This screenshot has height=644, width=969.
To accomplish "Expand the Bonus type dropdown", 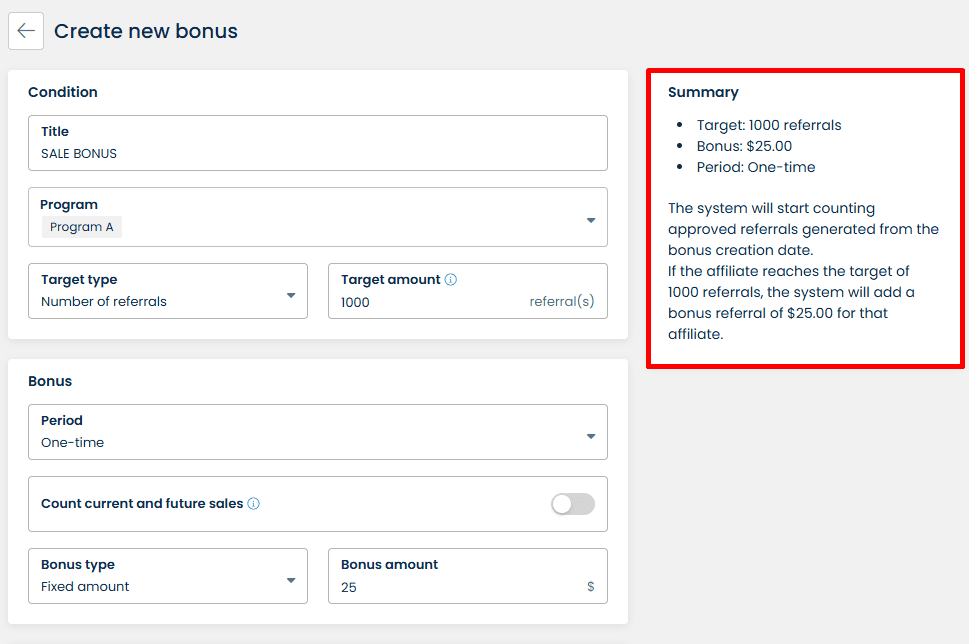I will click(291, 580).
